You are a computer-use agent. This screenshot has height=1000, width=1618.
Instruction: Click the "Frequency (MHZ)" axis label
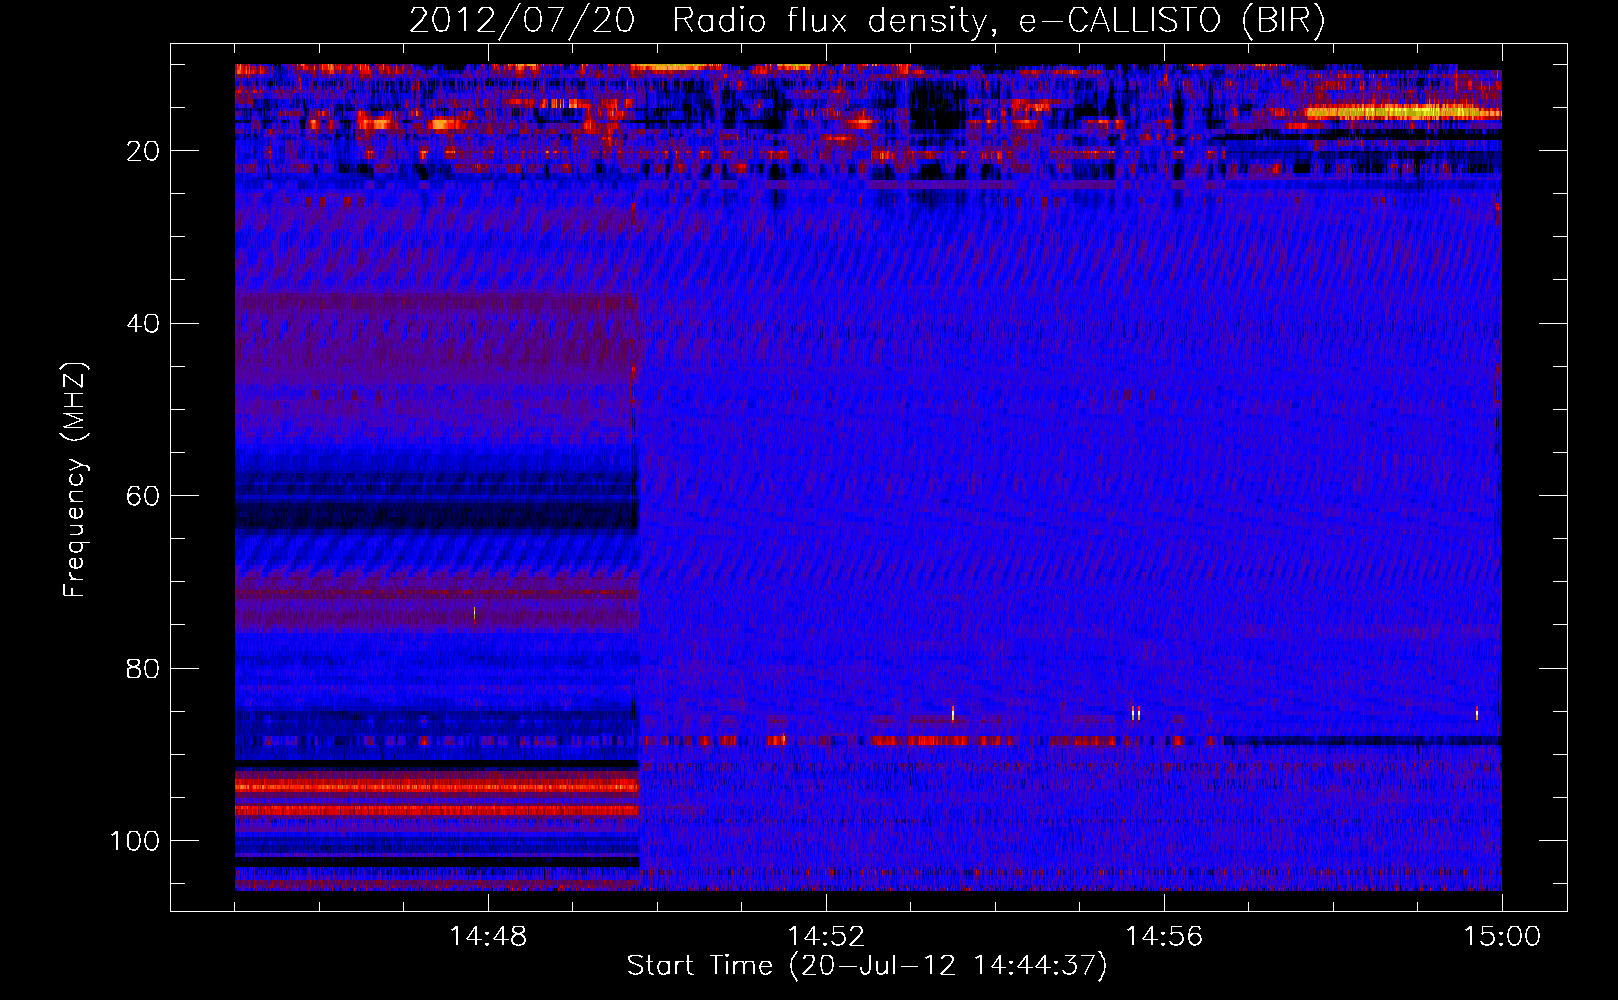(75, 479)
